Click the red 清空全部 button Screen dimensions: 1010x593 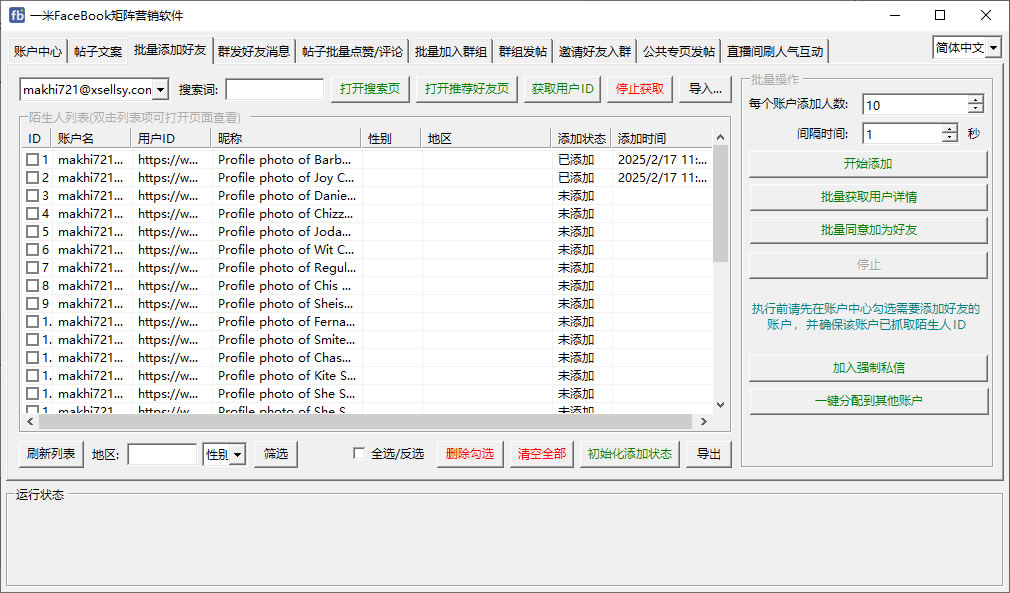pyautogui.click(x=542, y=454)
